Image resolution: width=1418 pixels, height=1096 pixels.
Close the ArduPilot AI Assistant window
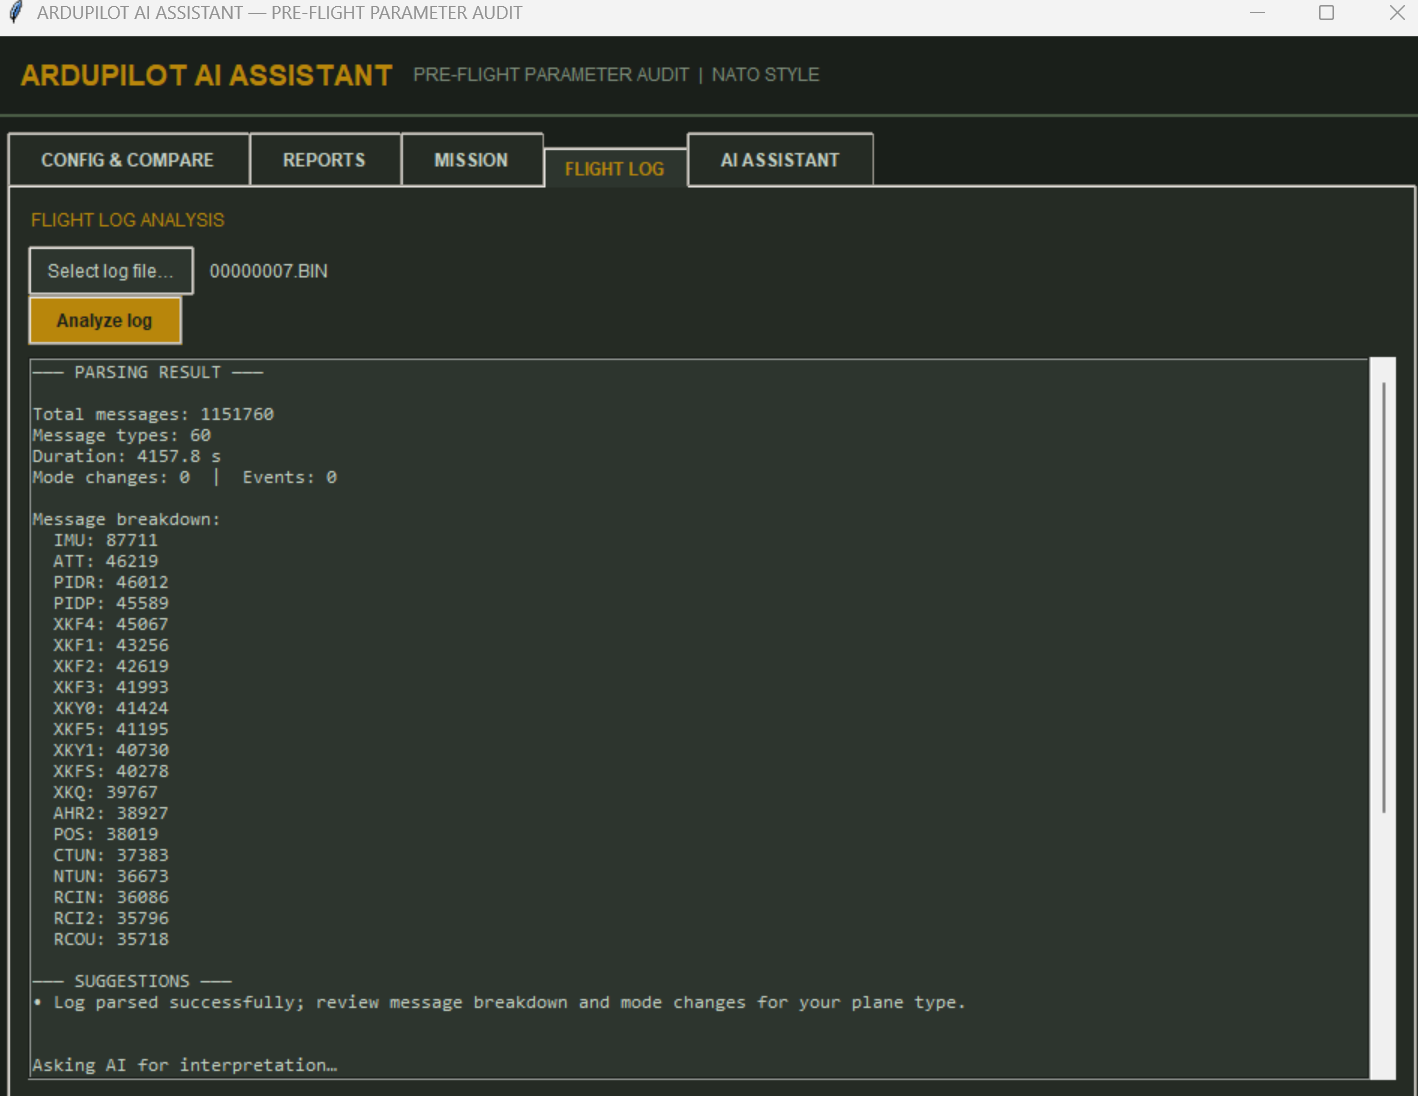[1397, 13]
